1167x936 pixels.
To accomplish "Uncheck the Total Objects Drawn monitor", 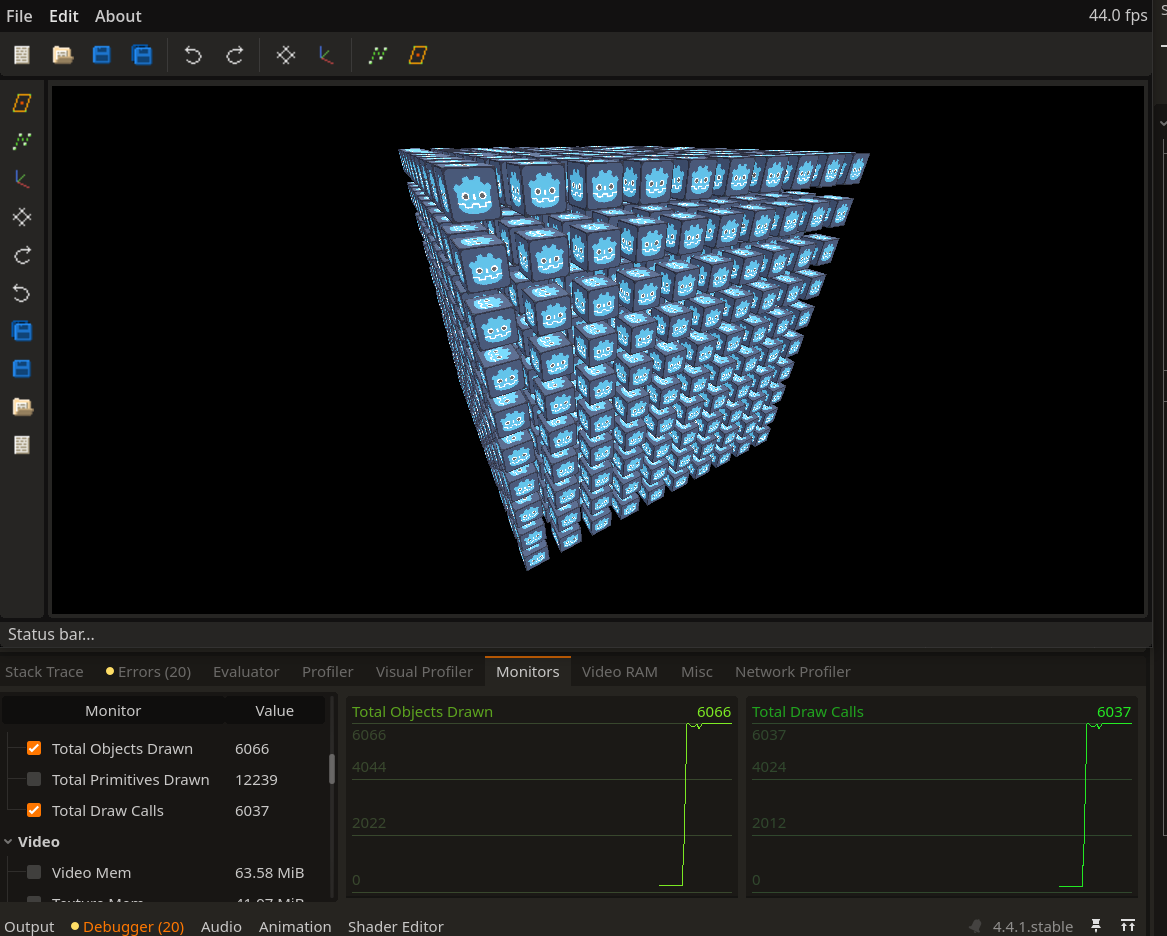I will point(34,748).
